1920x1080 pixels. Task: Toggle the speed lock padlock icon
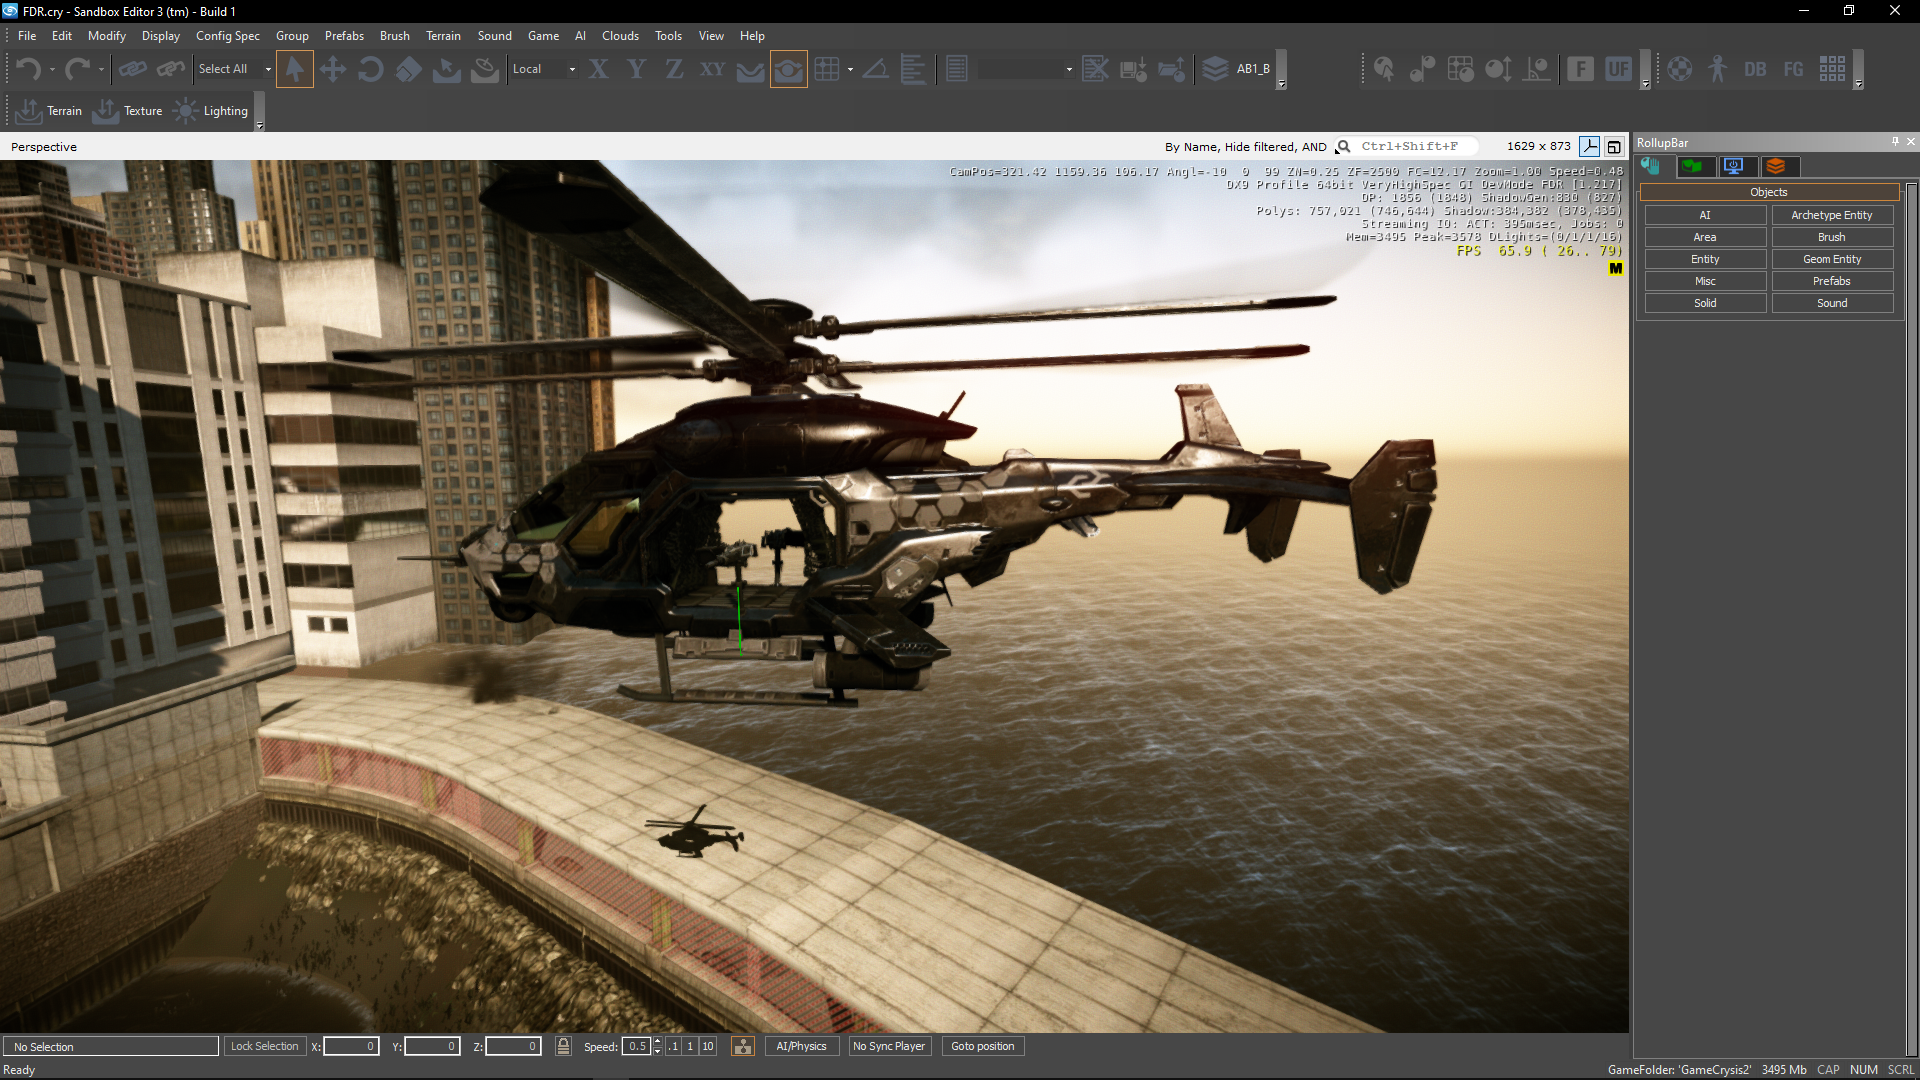(563, 1046)
